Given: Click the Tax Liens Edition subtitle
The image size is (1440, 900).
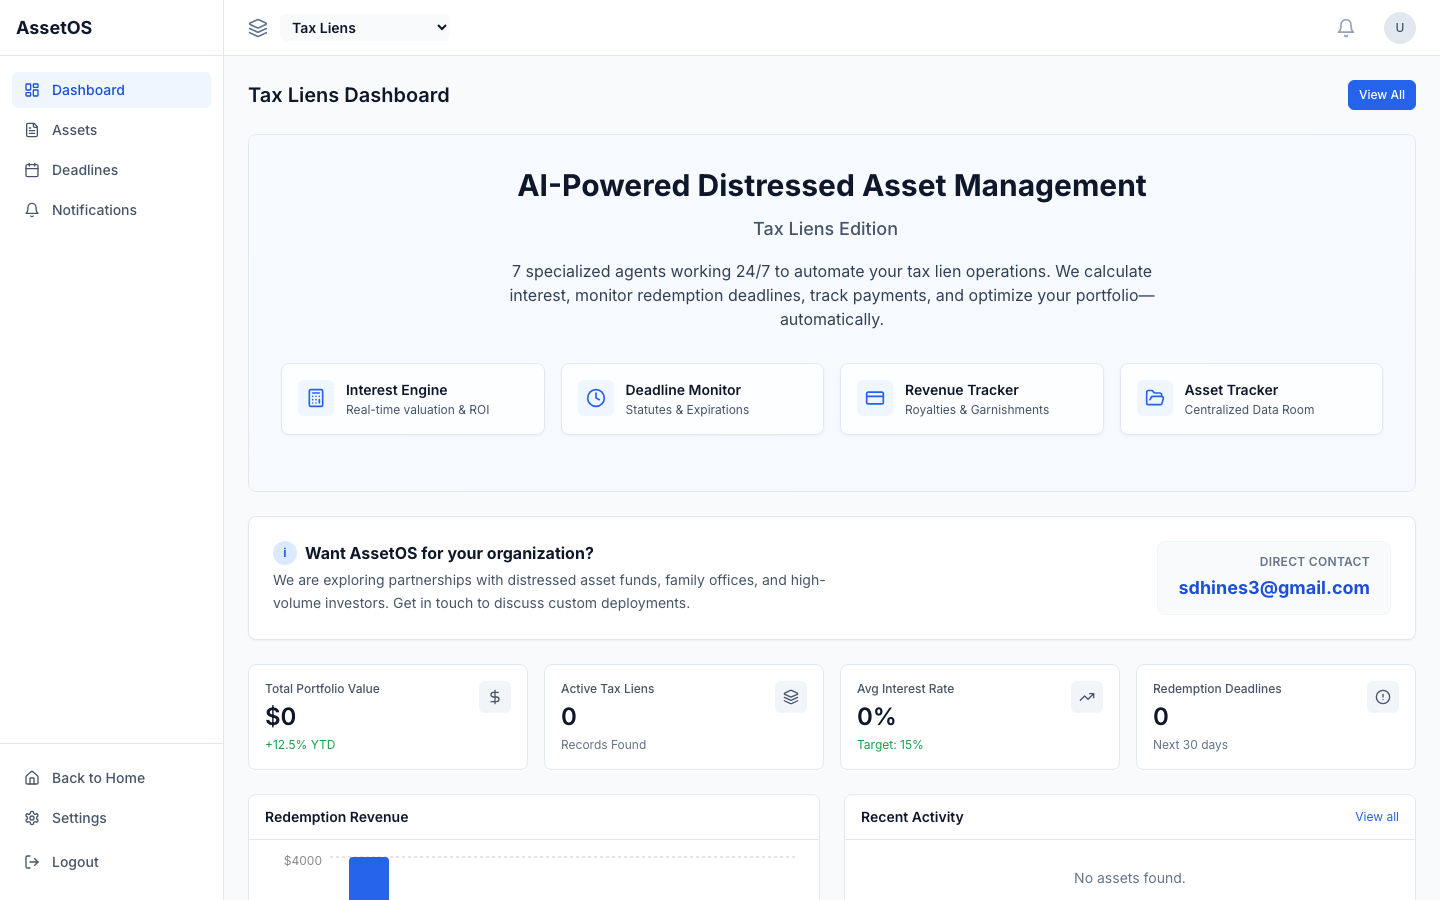Looking at the screenshot, I should 826,229.
